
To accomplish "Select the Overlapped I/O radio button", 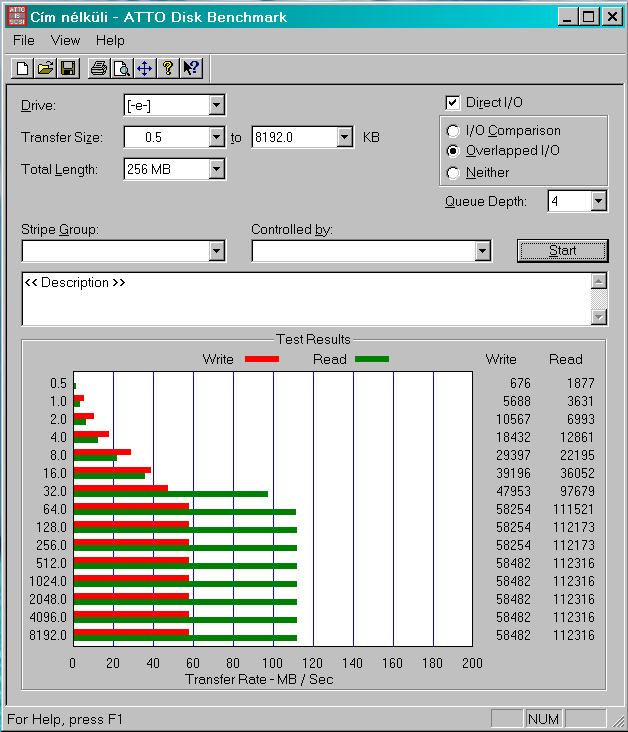I will 452,151.
